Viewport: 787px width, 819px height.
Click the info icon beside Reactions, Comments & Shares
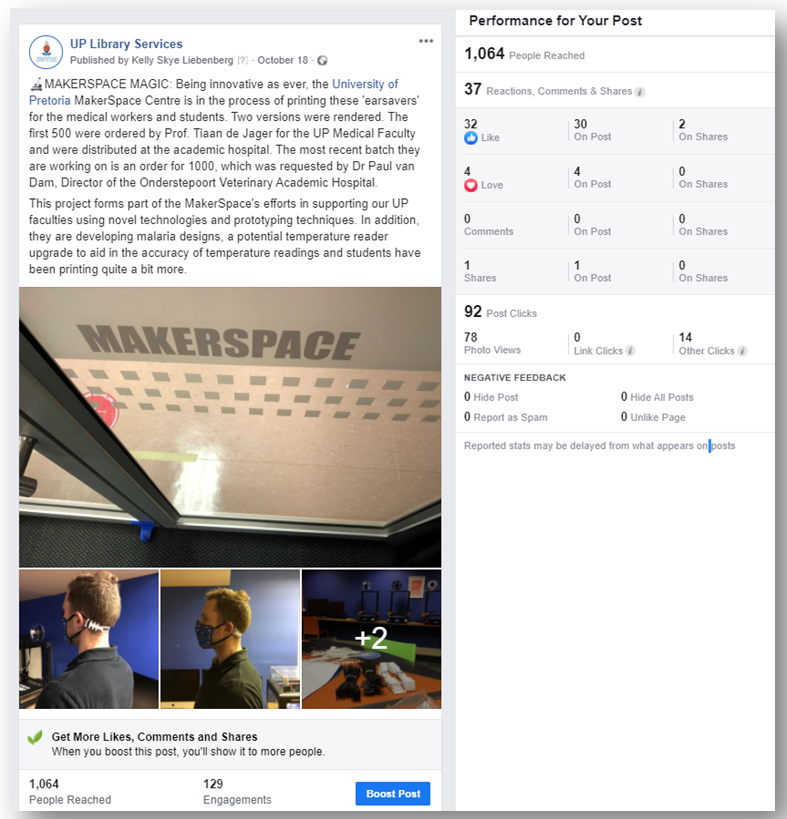tap(640, 92)
